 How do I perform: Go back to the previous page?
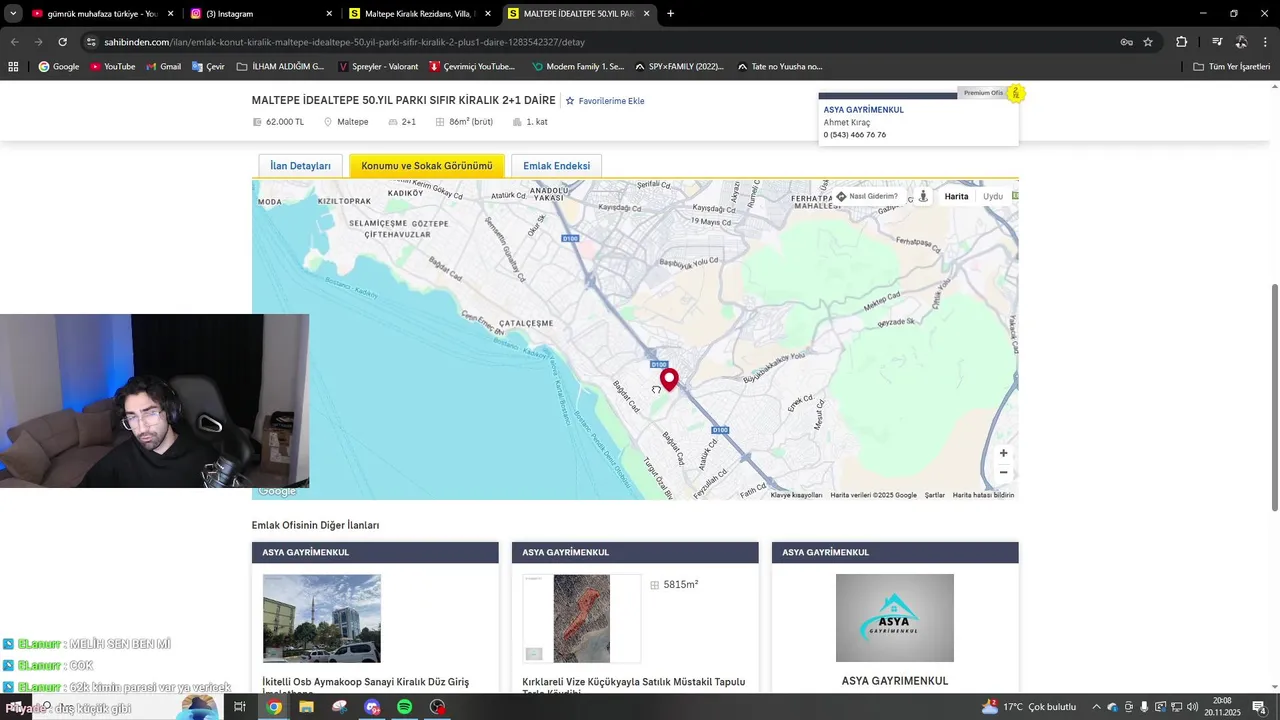coord(14,42)
